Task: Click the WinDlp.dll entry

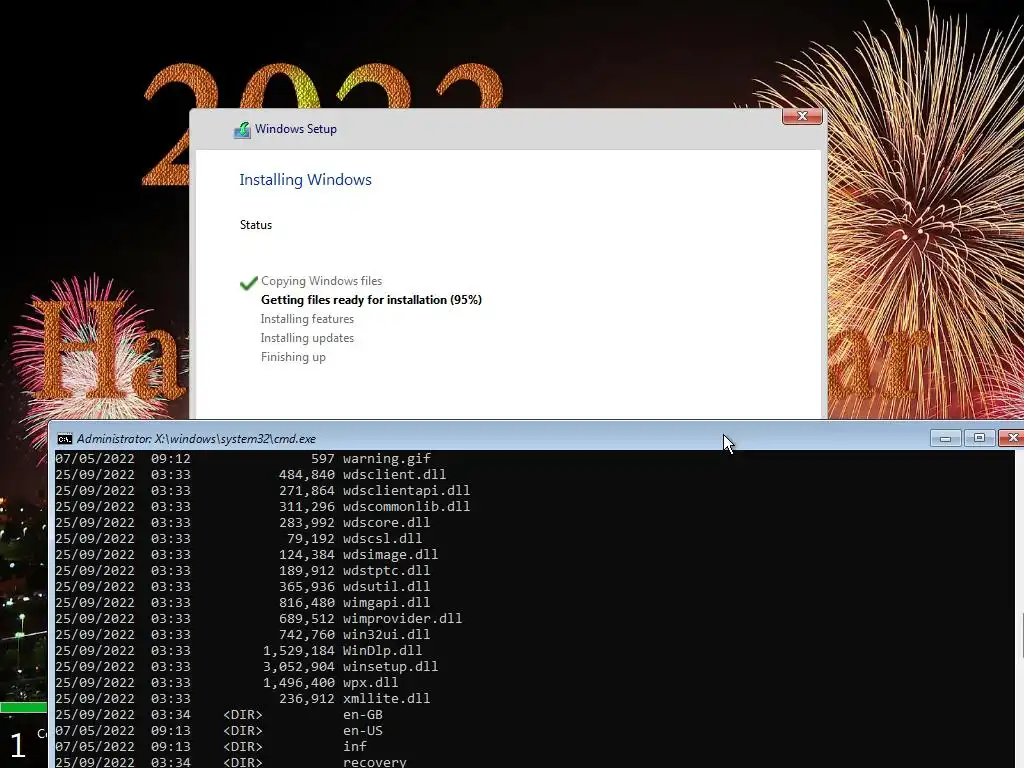Action: click(x=382, y=650)
